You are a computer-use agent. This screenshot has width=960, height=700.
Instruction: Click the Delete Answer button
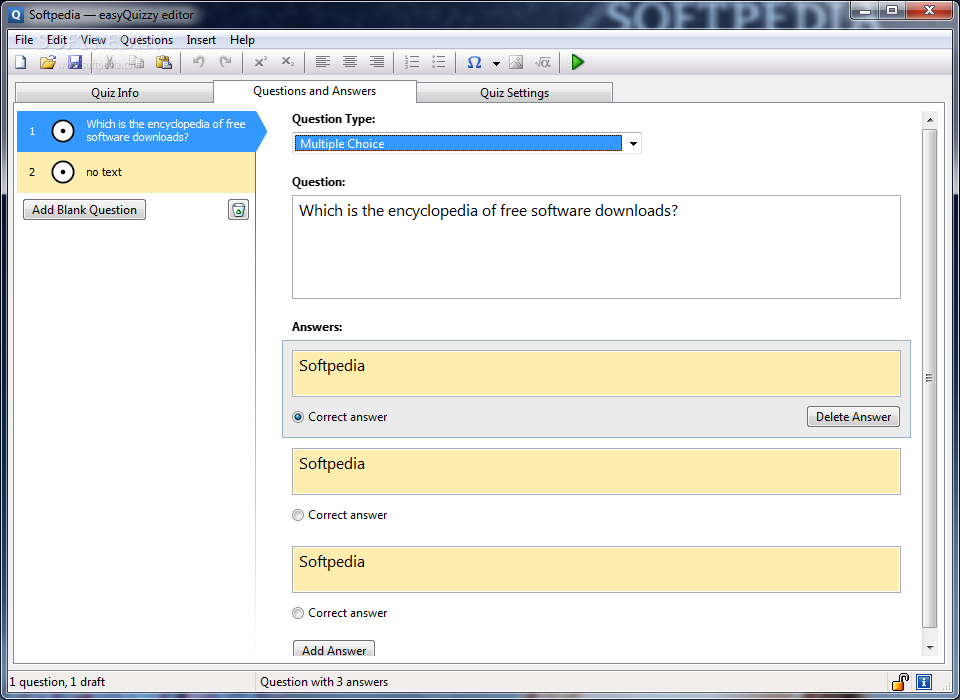853,416
